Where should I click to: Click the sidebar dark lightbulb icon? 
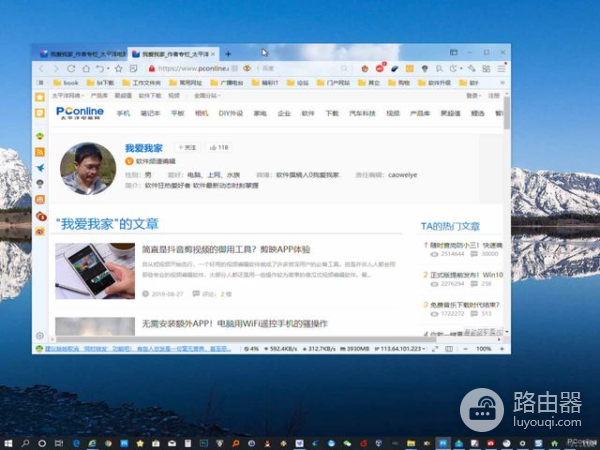pos(40,184)
